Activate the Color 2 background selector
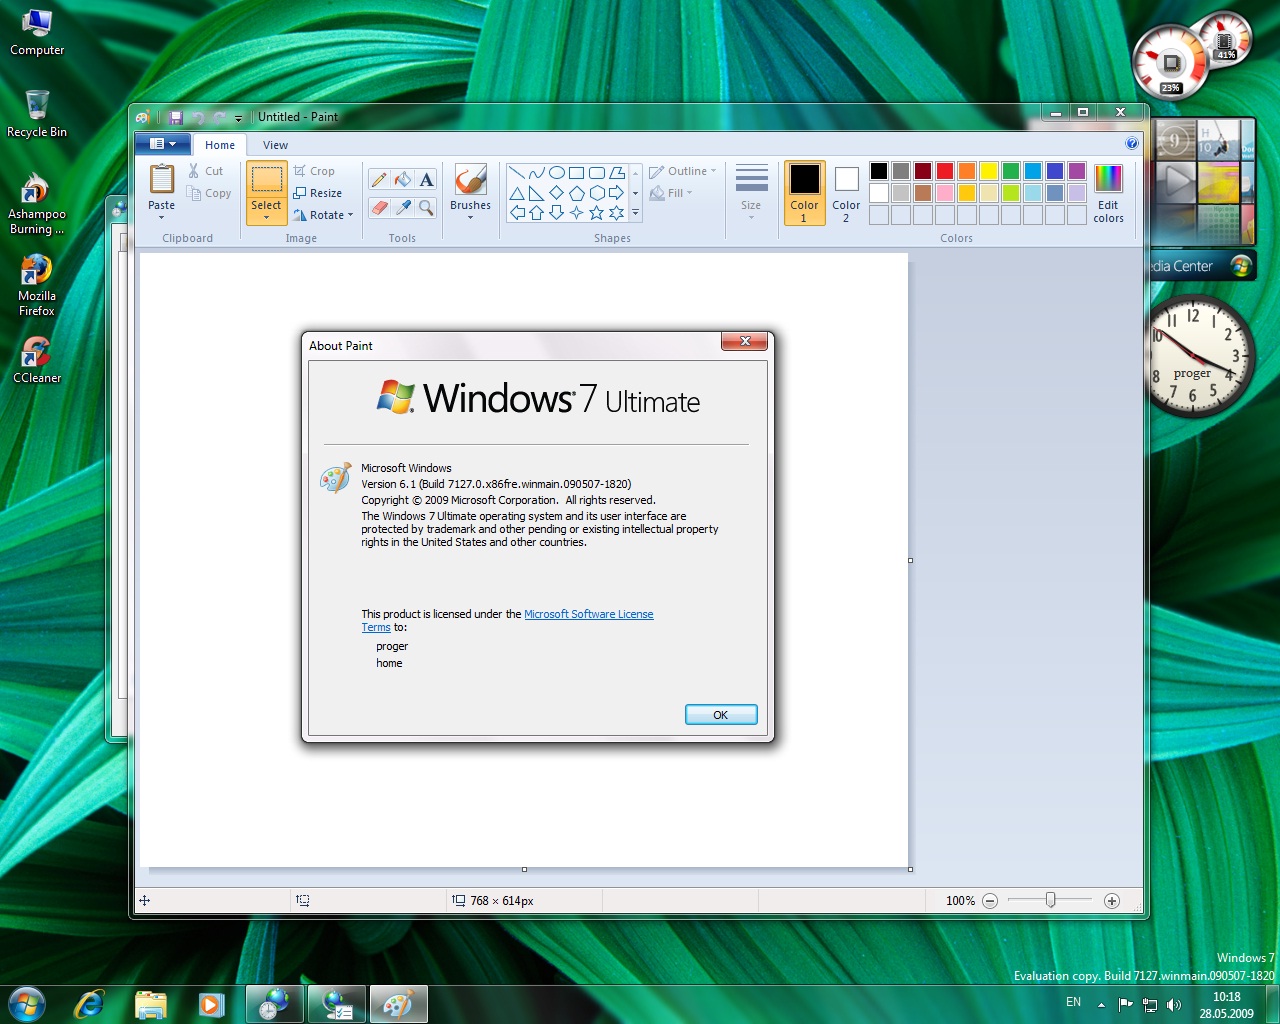The image size is (1280, 1024). click(846, 193)
